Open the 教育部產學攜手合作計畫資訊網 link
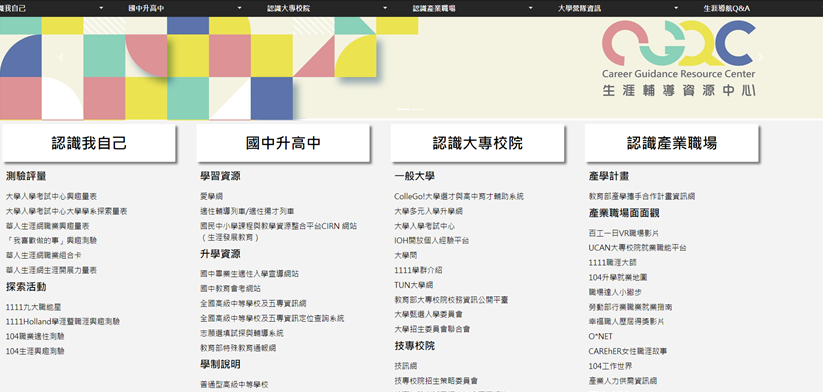The width and height of the screenshot is (823, 392). [642, 196]
